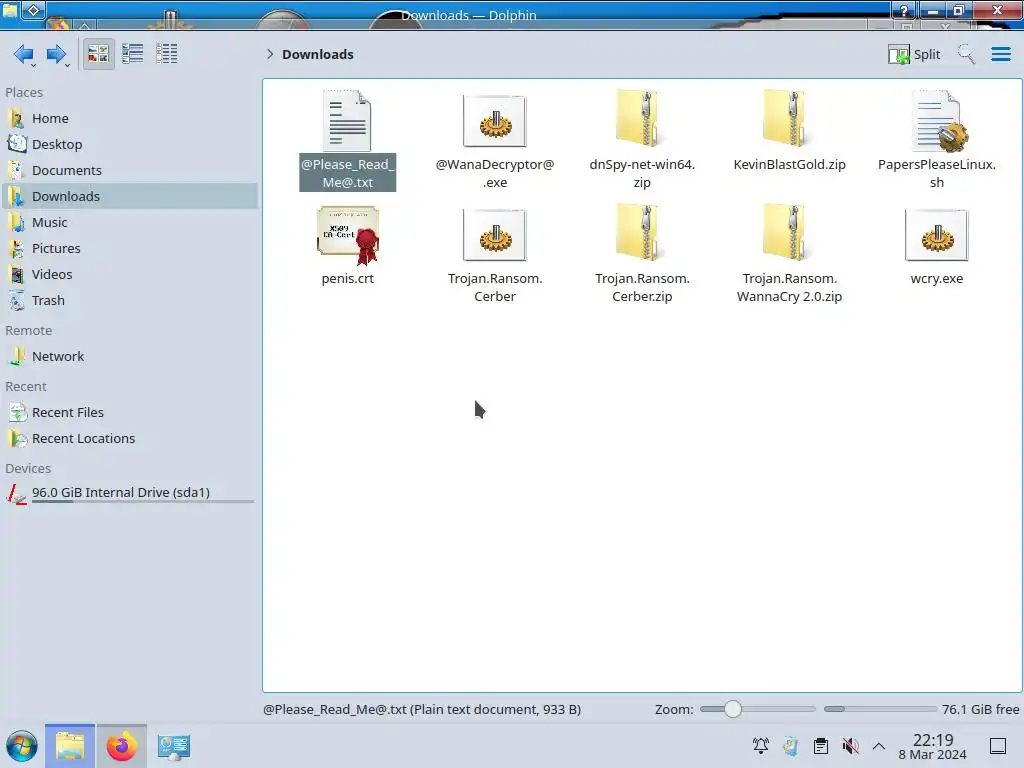Open the search magnifier tool
Screen dimensions: 1024x768
[x=966, y=54]
